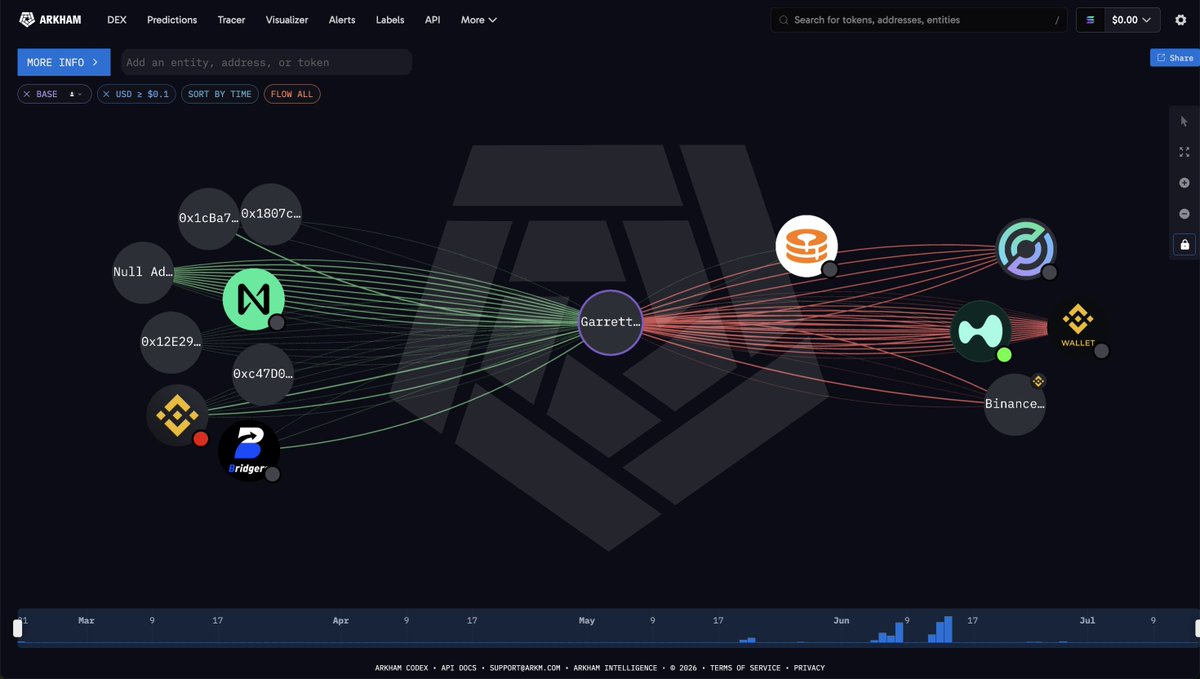Select the Null Ad… node
The height and width of the screenshot is (679, 1200).
[143, 272]
